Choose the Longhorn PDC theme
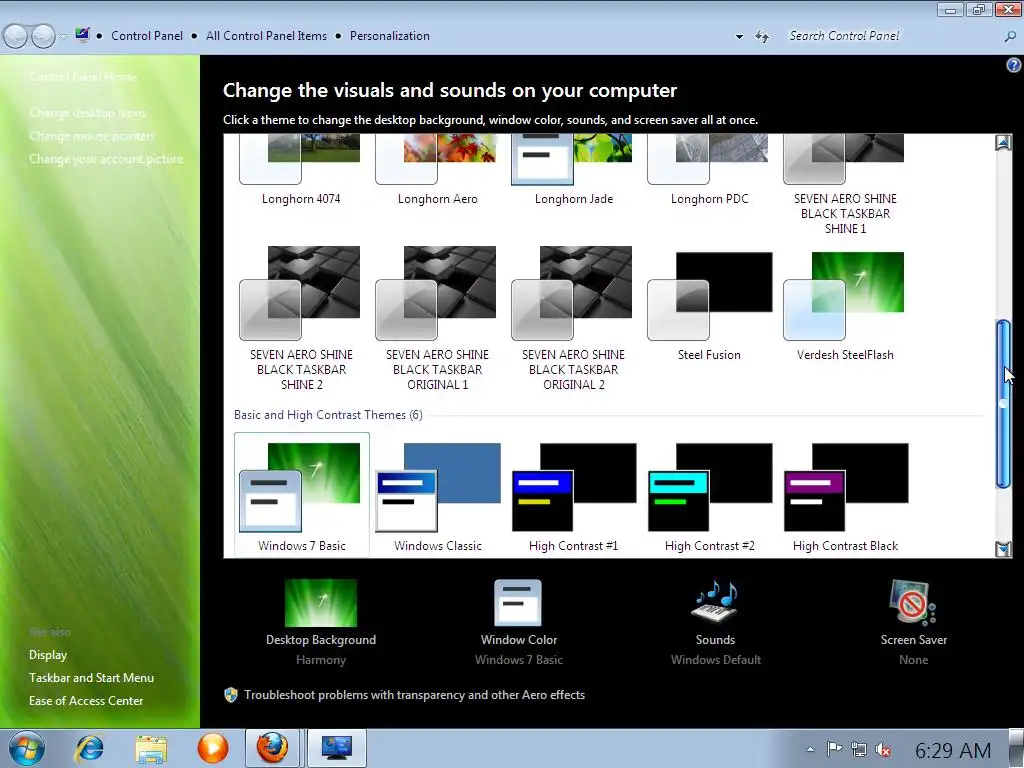 (709, 170)
